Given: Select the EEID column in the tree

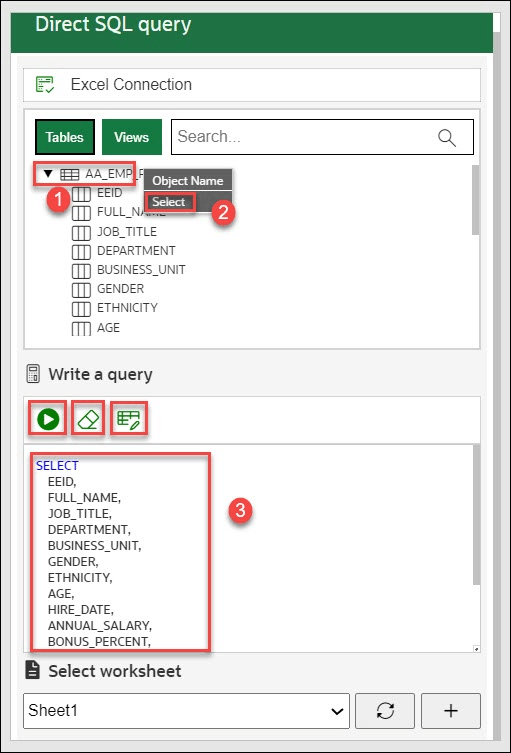Looking at the screenshot, I should pyautogui.click(x=110, y=193).
